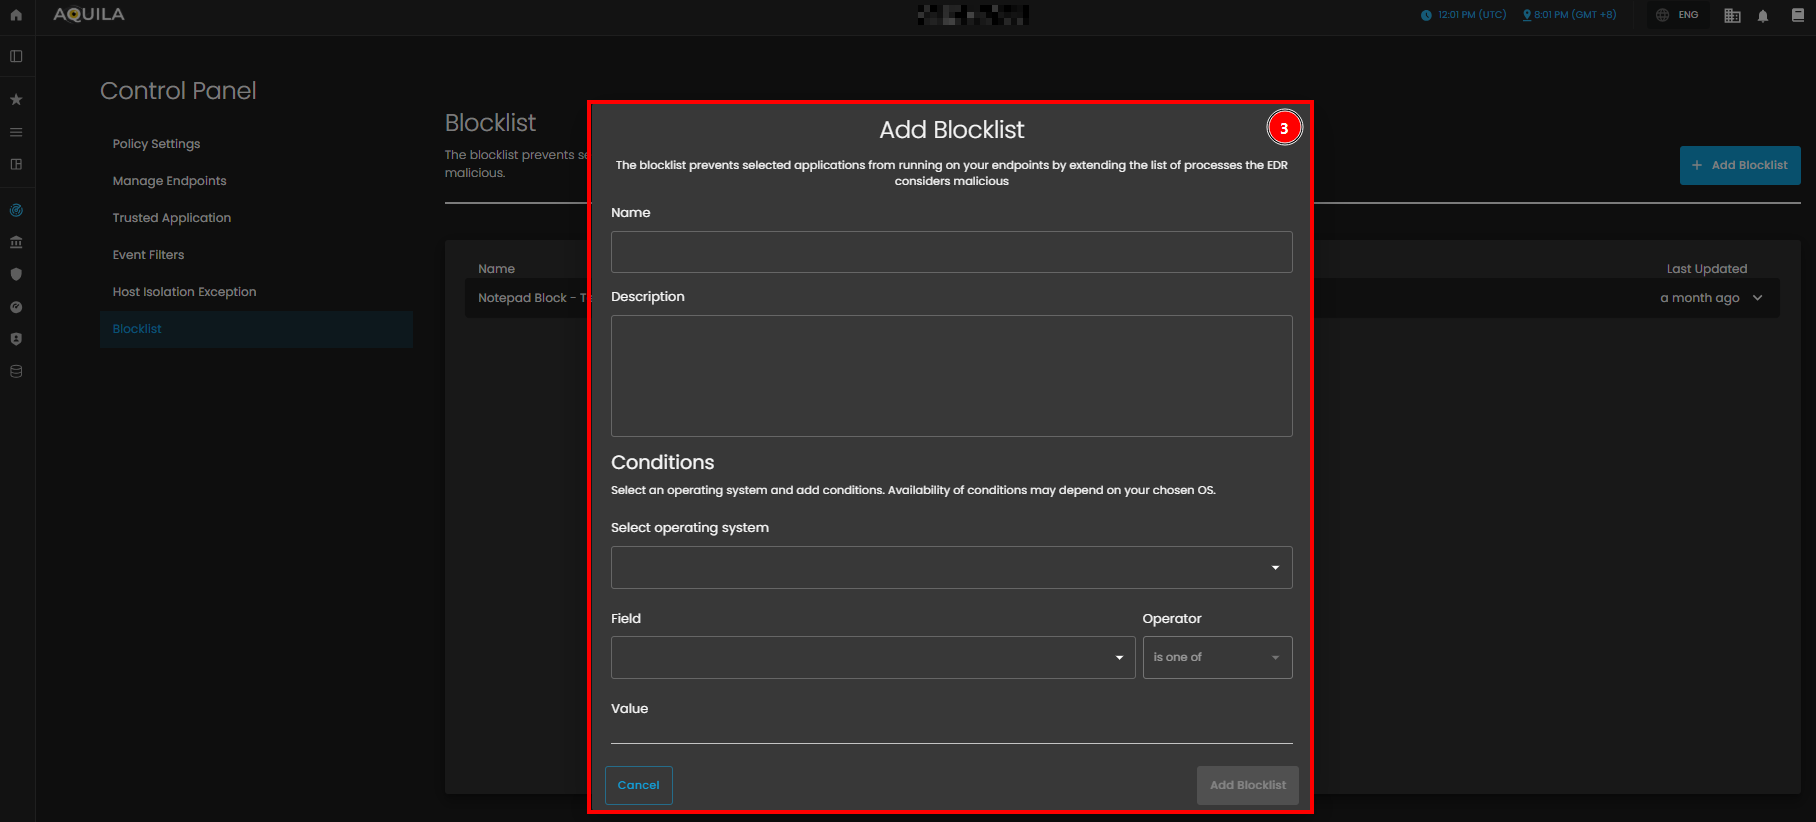The width and height of the screenshot is (1816, 822).
Task: Click the bank building sidebar icon
Action: click(x=16, y=242)
